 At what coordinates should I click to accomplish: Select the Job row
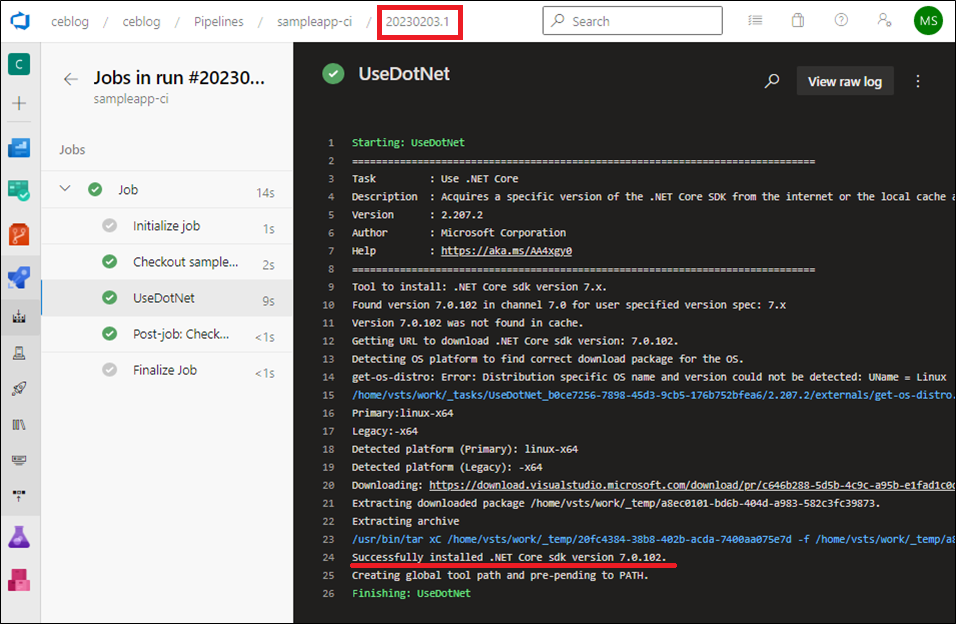[167, 190]
